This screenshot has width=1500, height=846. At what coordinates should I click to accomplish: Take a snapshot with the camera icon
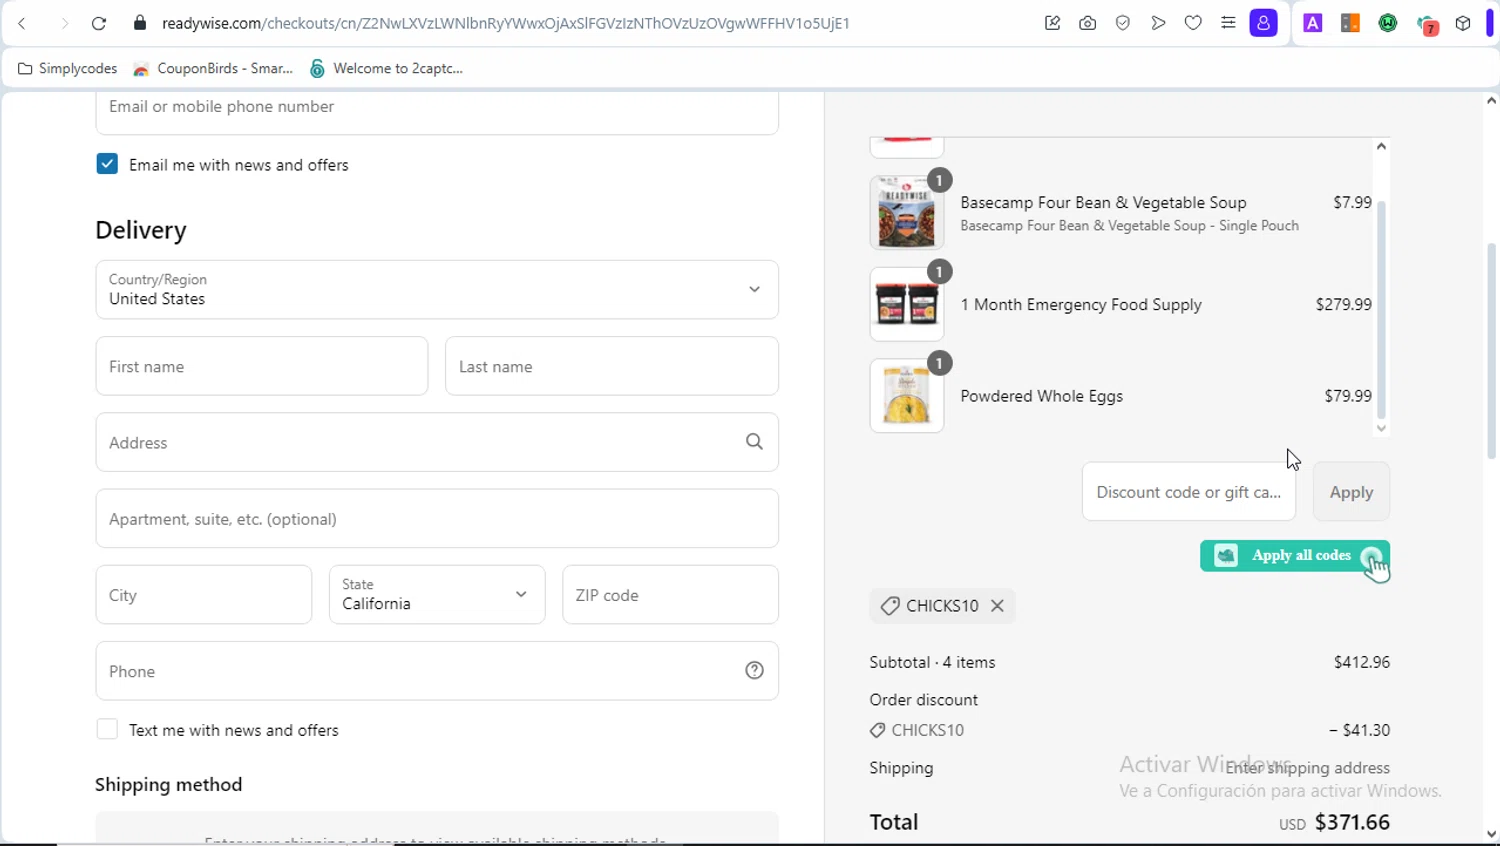click(1088, 23)
